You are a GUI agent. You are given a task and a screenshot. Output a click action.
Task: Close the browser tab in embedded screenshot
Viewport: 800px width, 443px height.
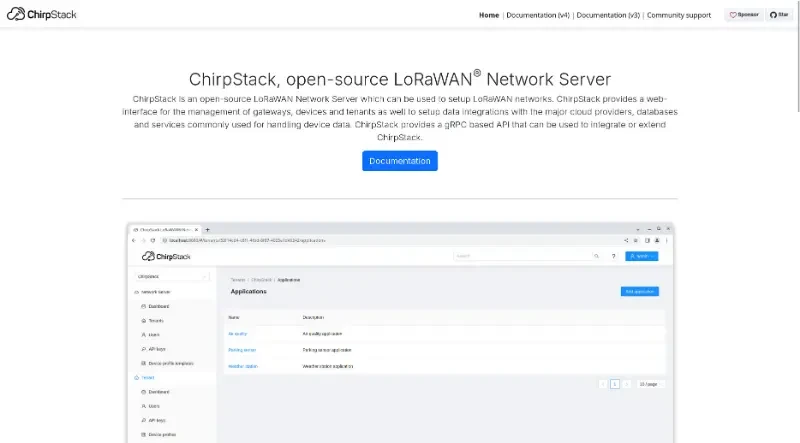196,230
